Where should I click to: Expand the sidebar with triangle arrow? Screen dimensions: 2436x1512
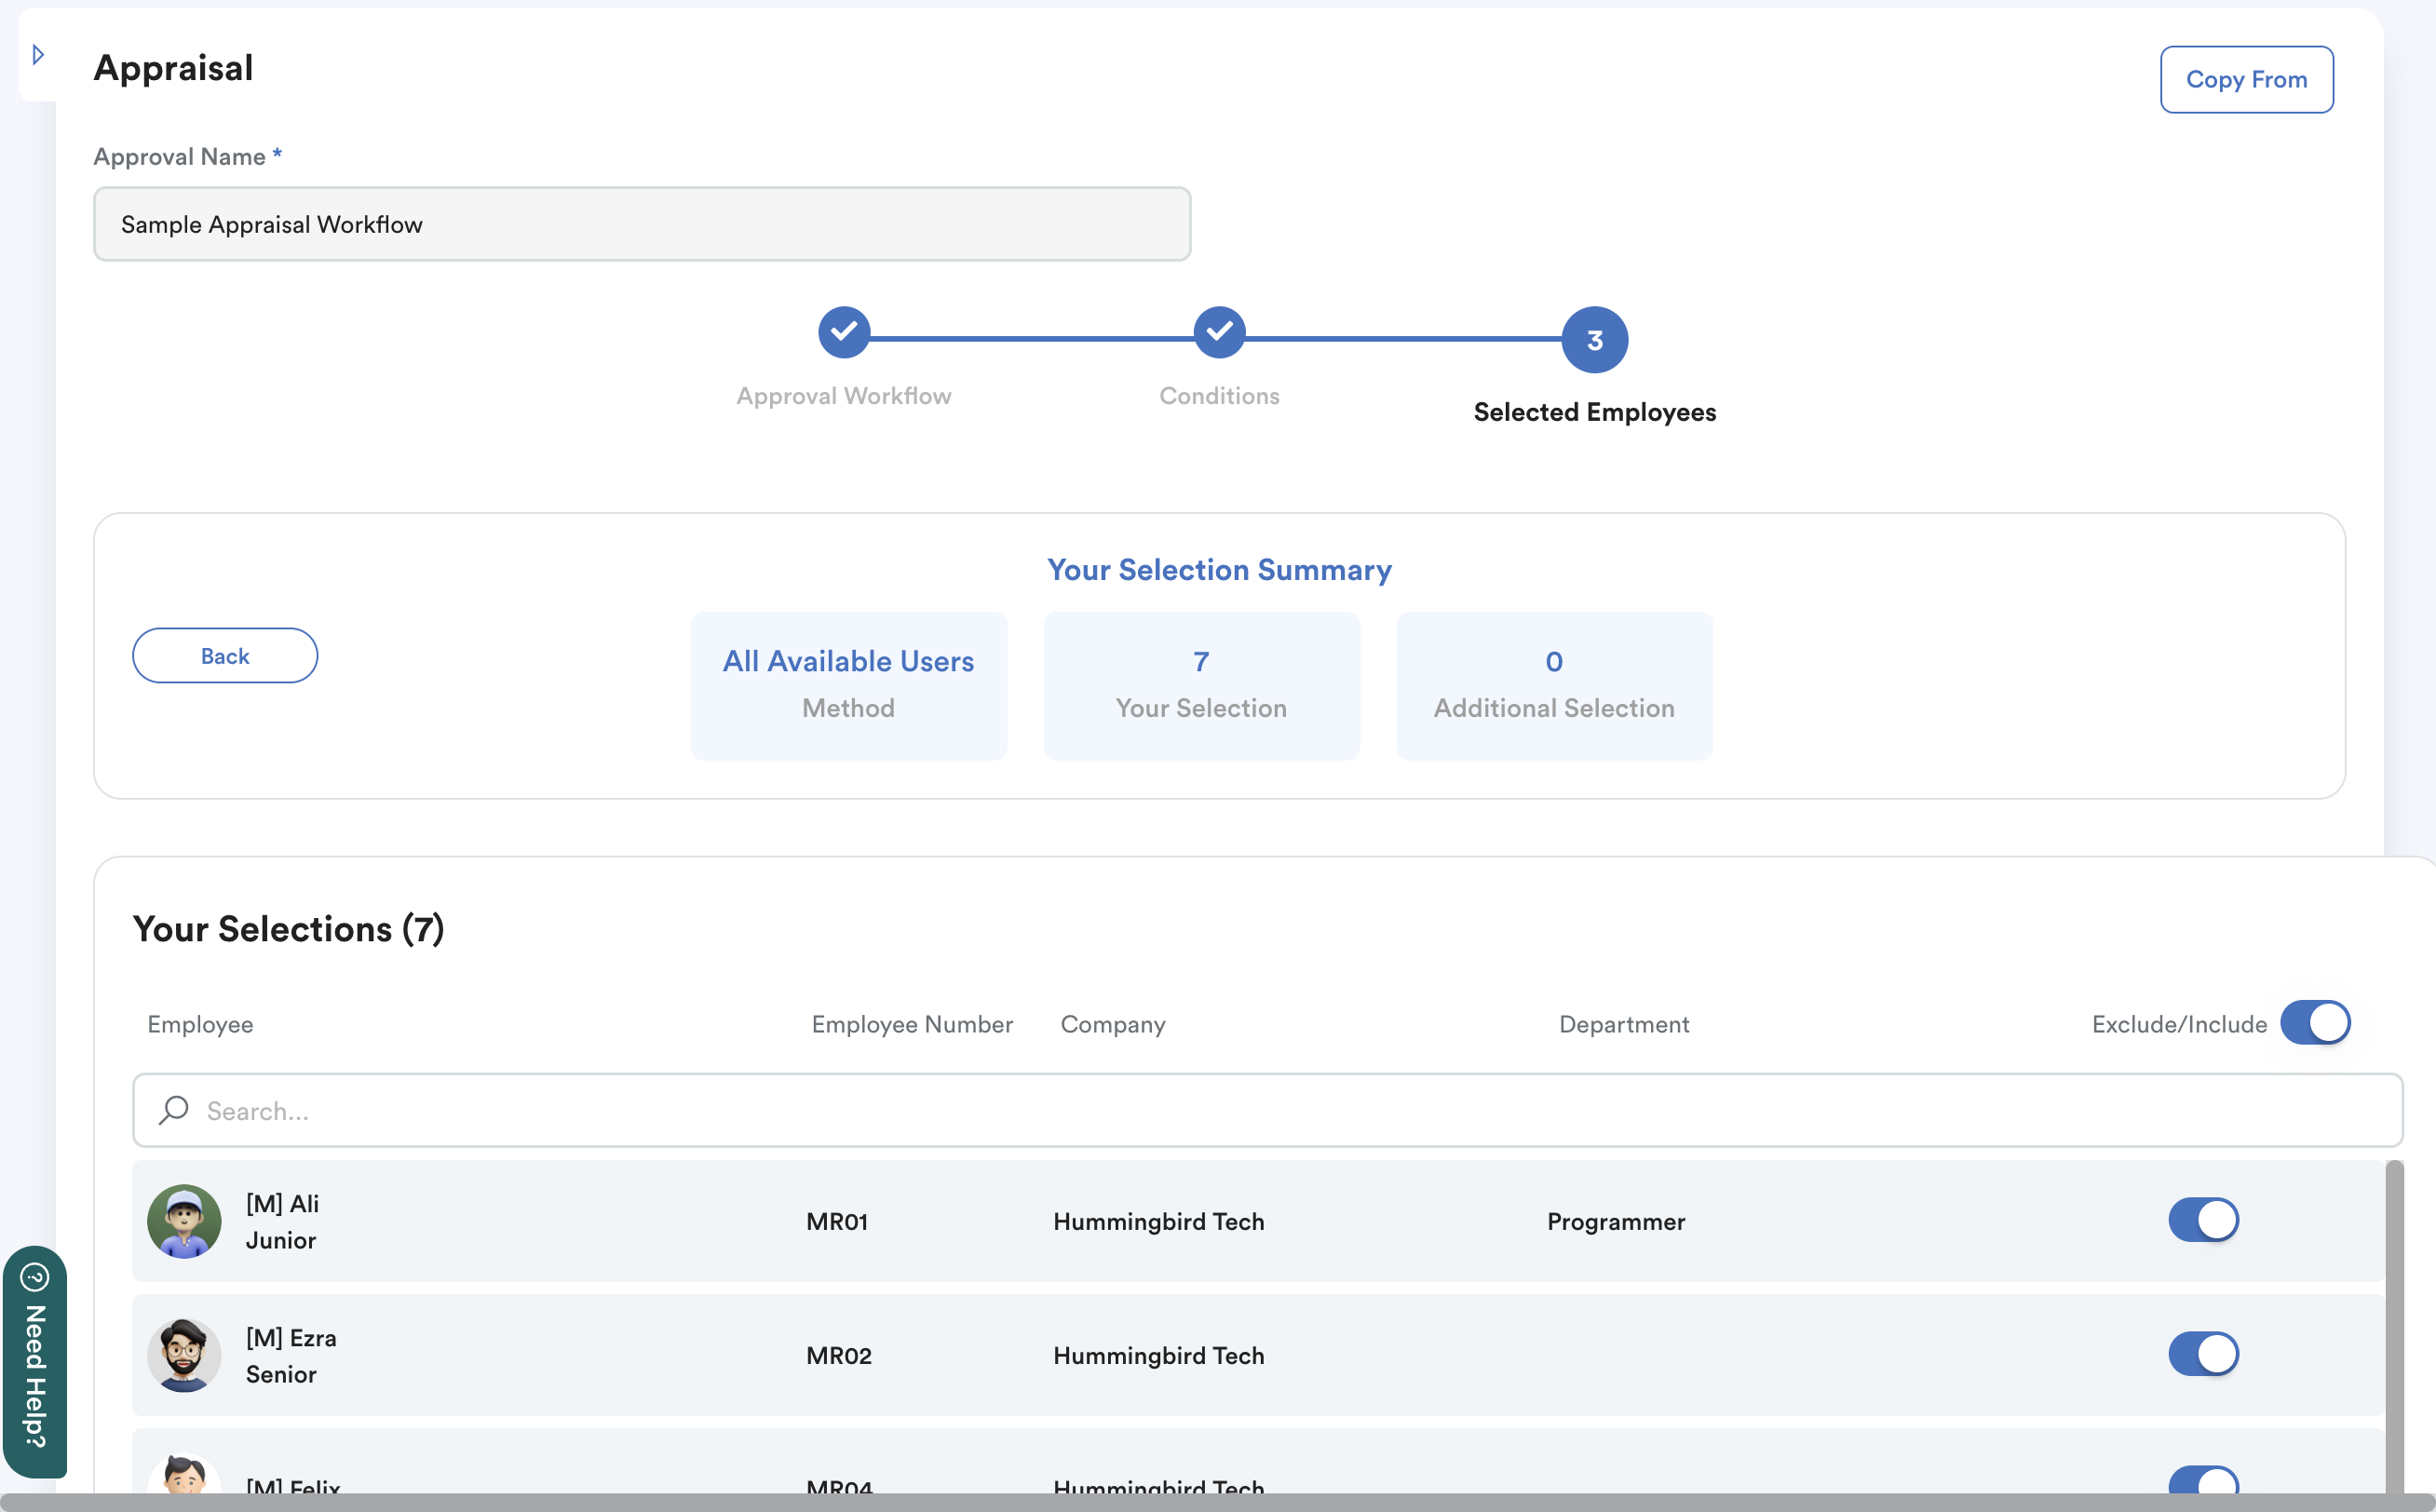pyautogui.click(x=38, y=54)
